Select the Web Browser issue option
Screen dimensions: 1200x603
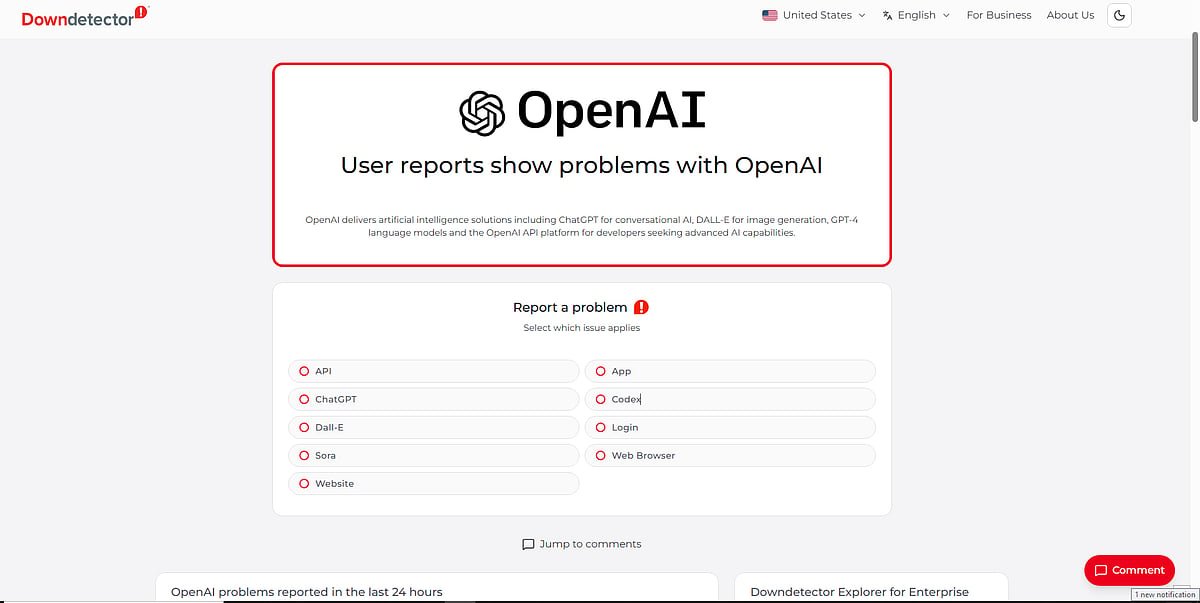[730, 455]
